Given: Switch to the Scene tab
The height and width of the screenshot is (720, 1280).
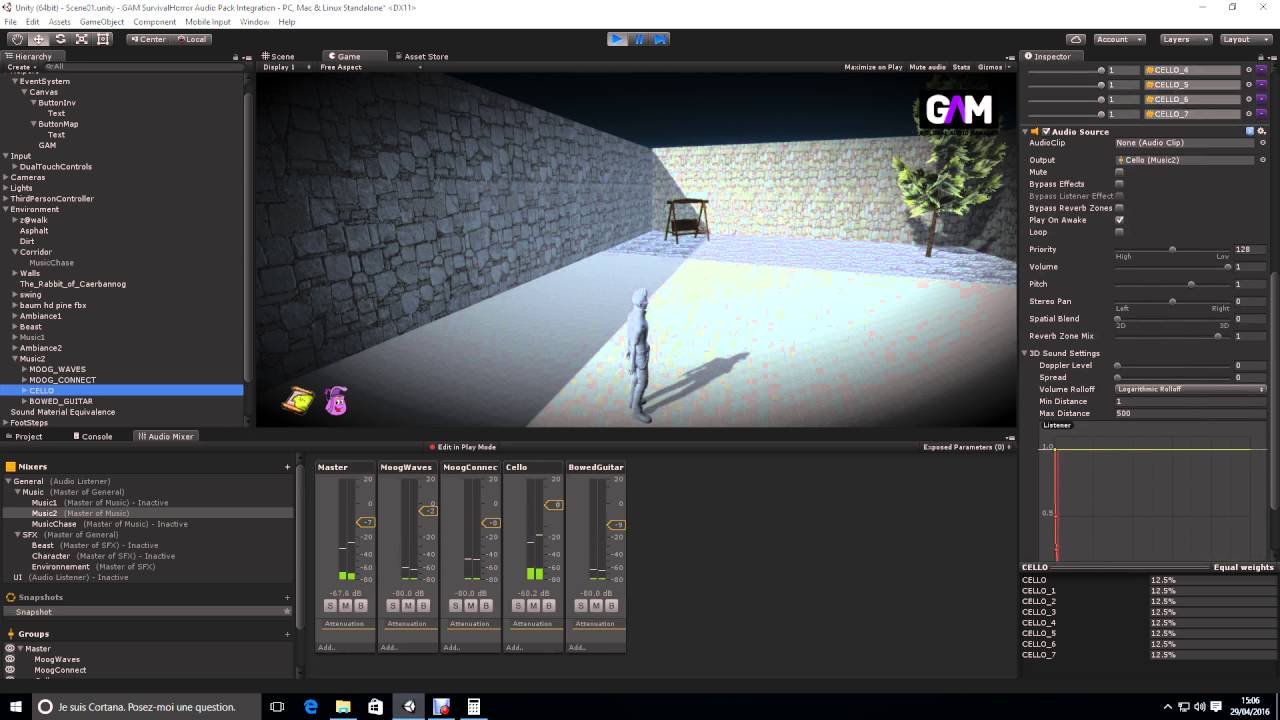Looking at the screenshot, I should pyautogui.click(x=278, y=56).
